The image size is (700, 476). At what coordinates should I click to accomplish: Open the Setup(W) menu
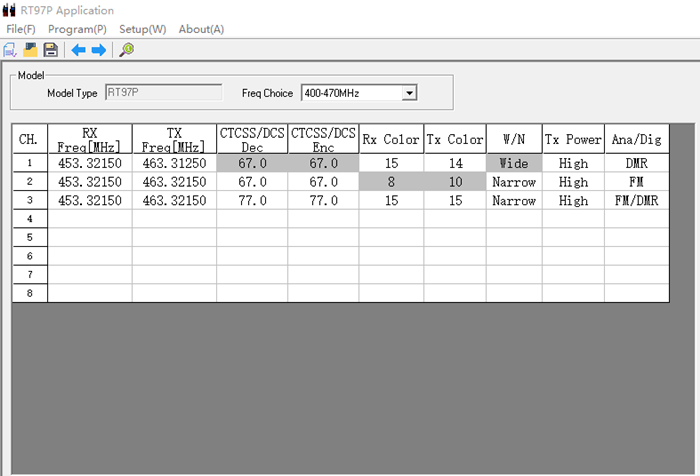pos(142,29)
